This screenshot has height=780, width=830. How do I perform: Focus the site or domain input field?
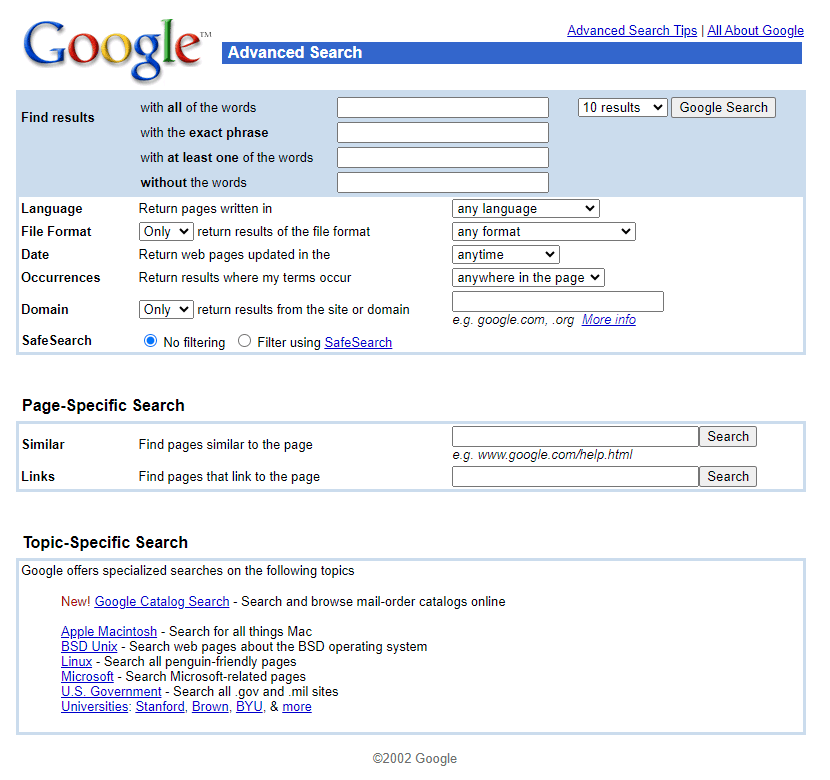tap(557, 301)
